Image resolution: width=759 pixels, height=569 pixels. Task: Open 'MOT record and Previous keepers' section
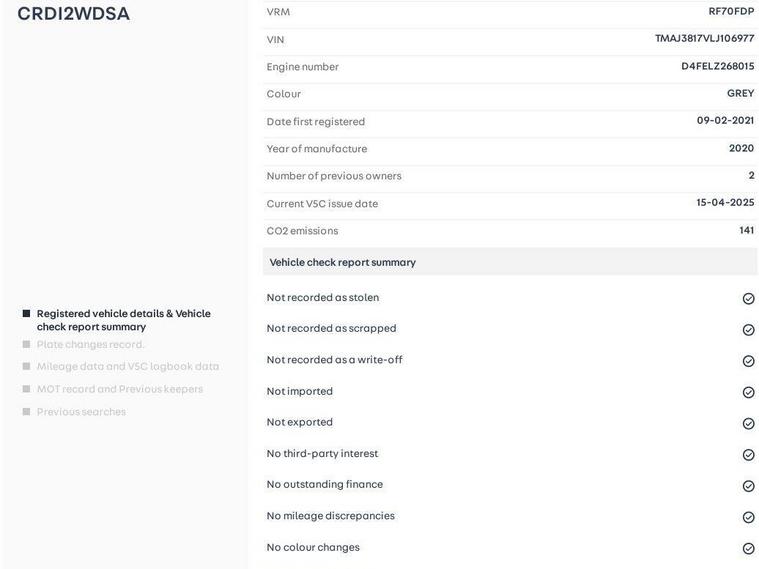click(119, 389)
